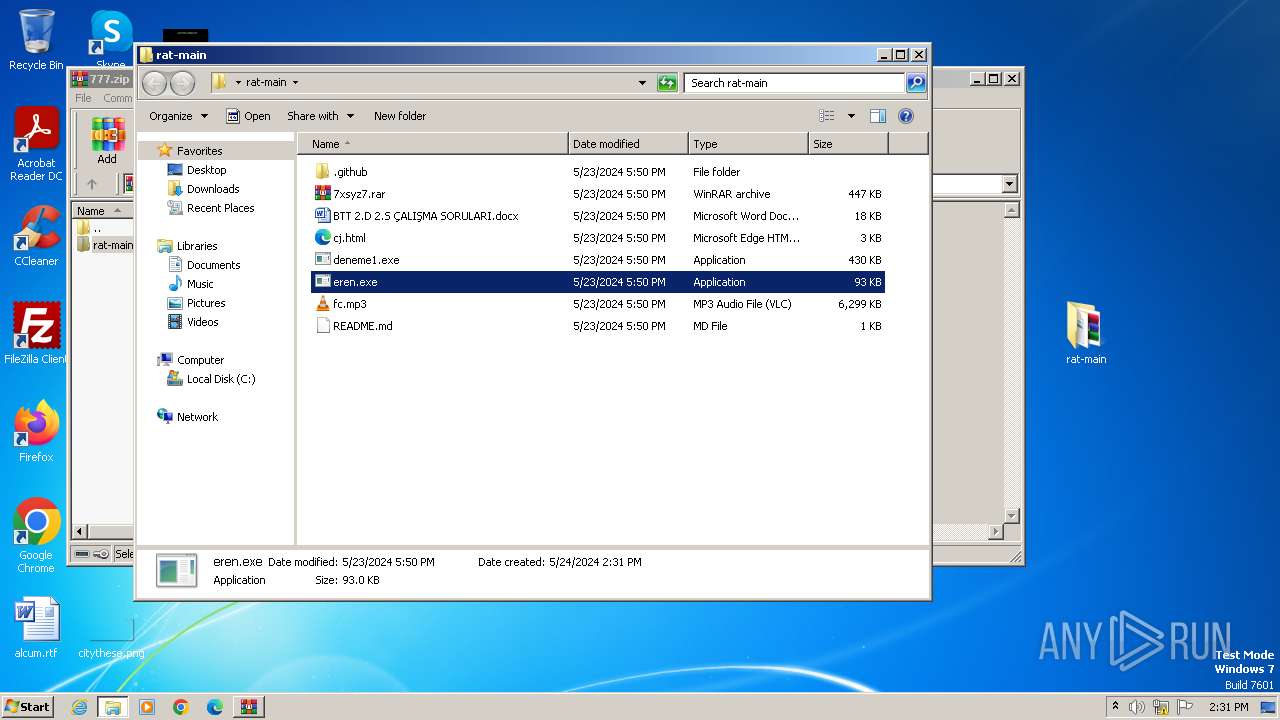Select the BTT 2.D 2.S ÇALIŞMA SORULARI.docx icon

tap(322, 216)
